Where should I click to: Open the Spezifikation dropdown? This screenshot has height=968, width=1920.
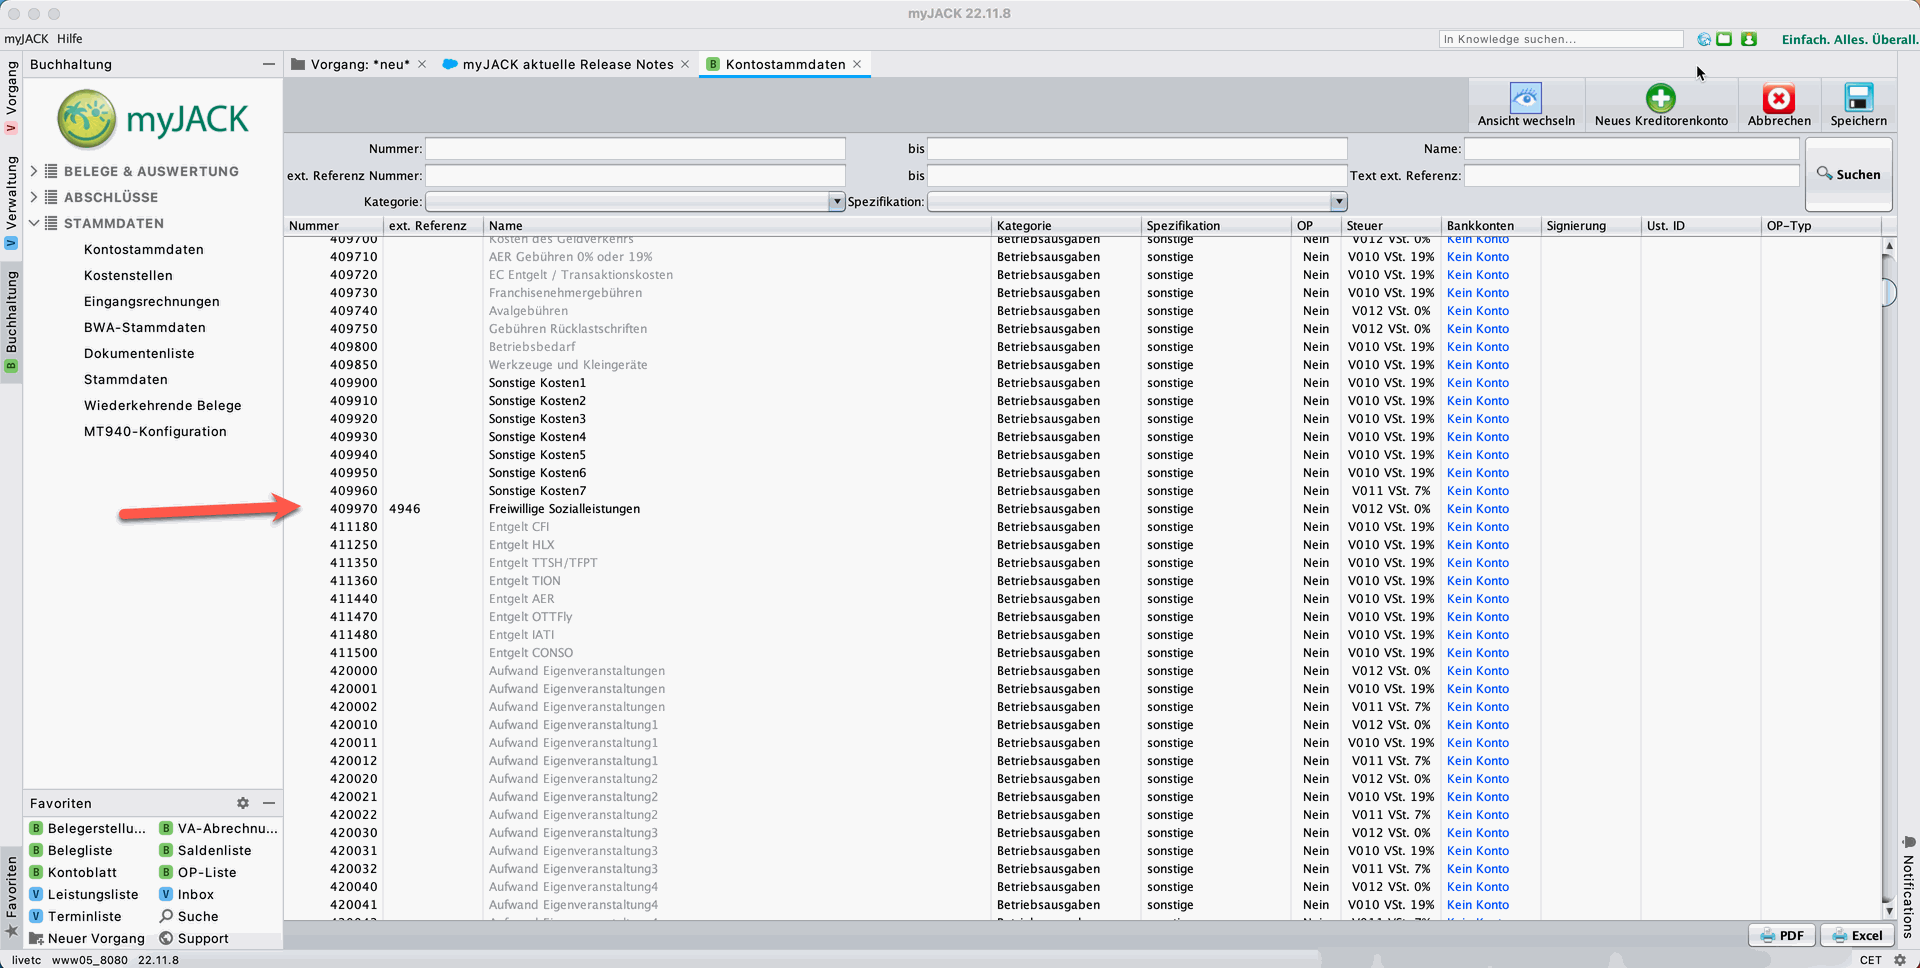coord(1338,202)
